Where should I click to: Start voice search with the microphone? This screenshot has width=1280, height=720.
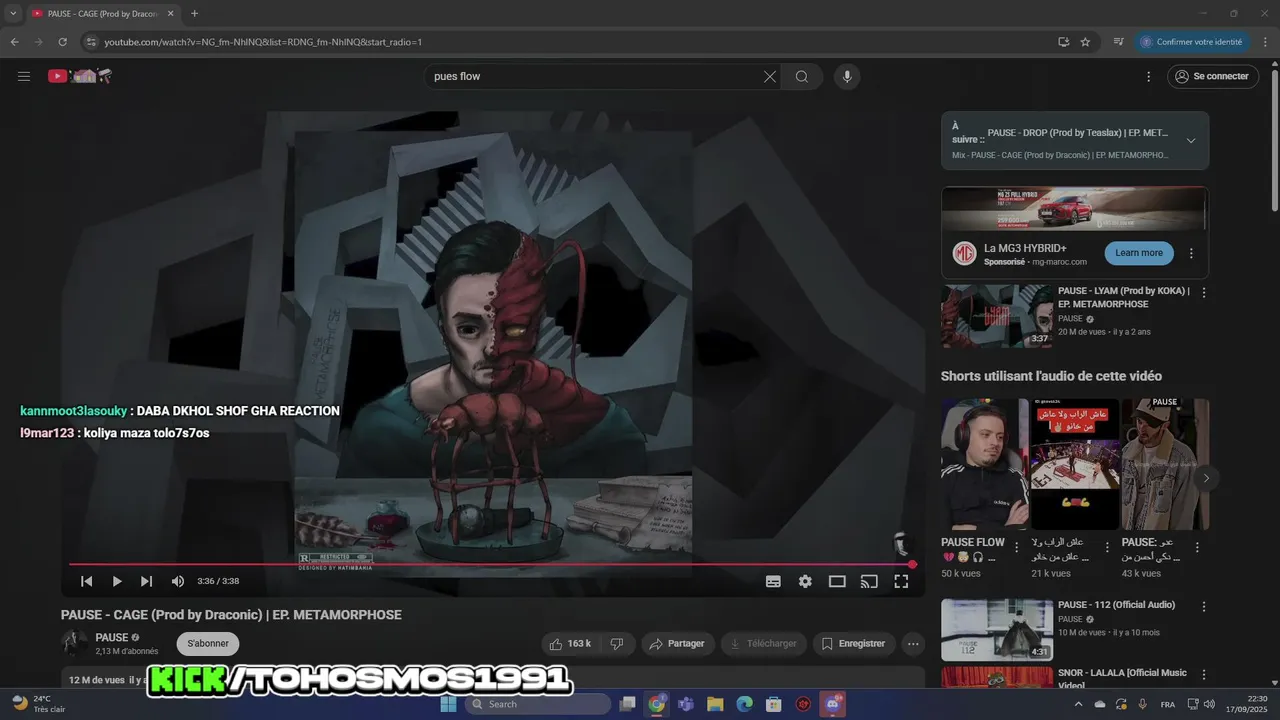pos(847,77)
